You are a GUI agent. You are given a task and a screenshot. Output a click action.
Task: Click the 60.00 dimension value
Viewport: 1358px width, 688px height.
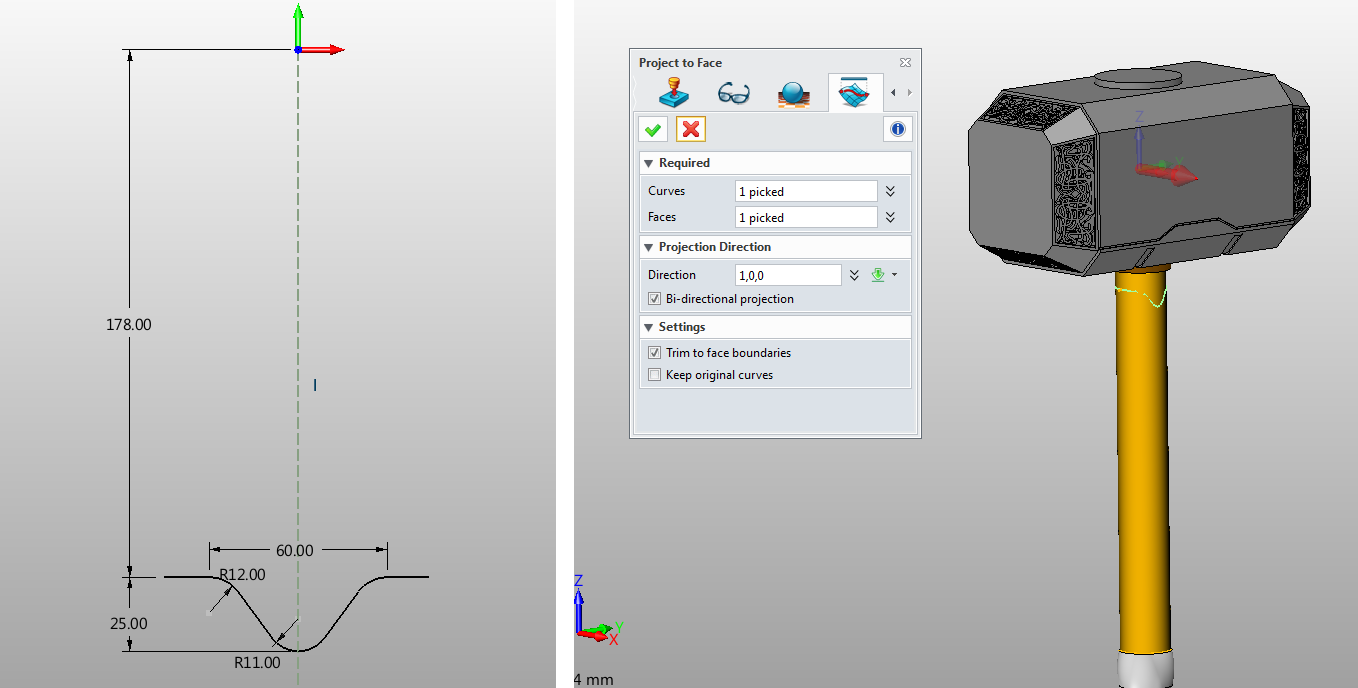pyautogui.click(x=295, y=551)
